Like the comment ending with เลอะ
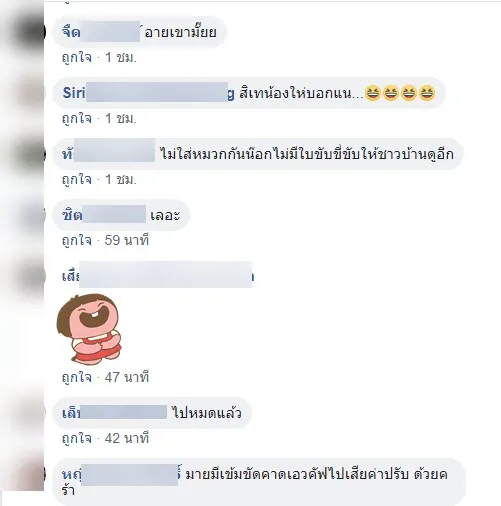 (77, 241)
